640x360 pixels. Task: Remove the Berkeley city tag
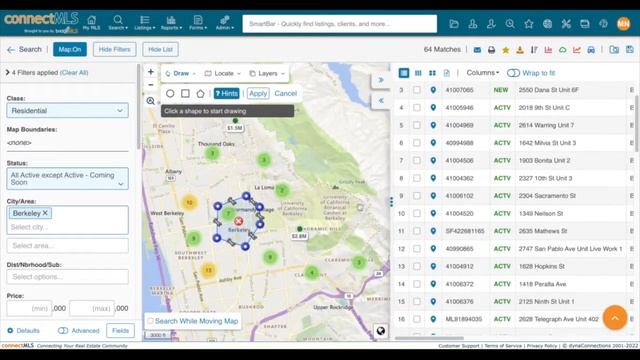tap(45, 213)
